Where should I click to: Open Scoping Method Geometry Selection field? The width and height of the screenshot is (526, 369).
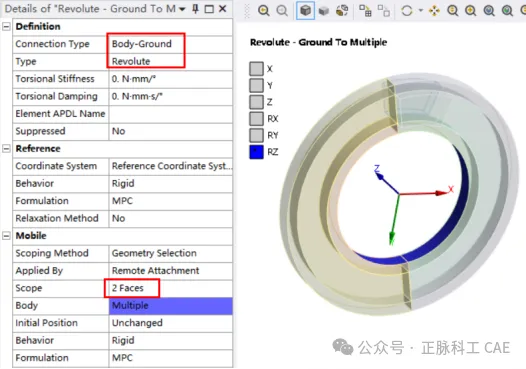pyautogui.click(x=170, y=254)
